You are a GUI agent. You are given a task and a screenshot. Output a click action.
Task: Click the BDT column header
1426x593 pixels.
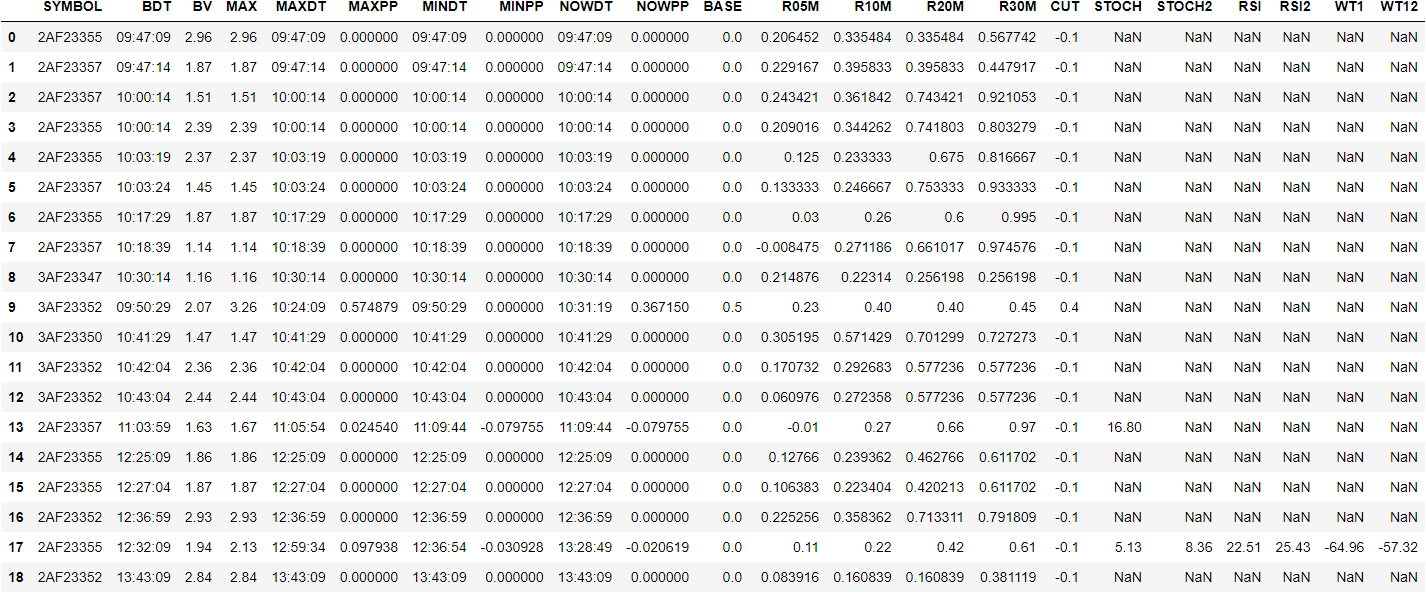tap(157, 7)
